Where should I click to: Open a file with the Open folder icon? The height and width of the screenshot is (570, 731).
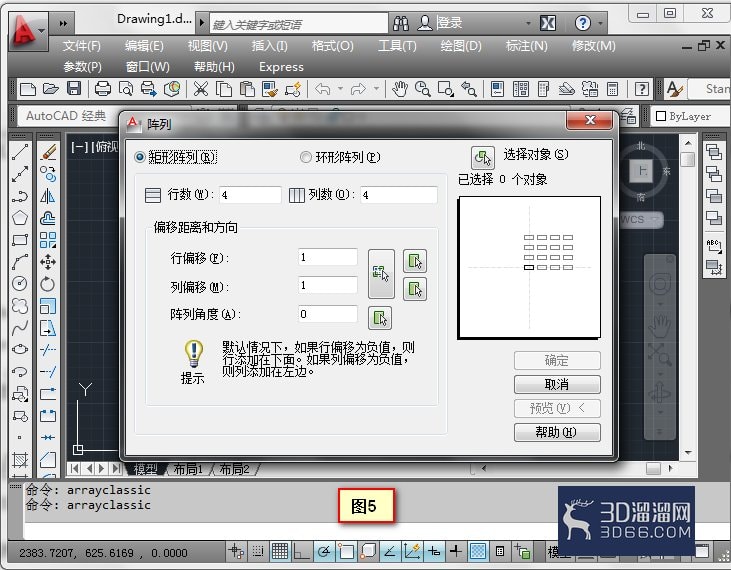[x=51, y=89]
